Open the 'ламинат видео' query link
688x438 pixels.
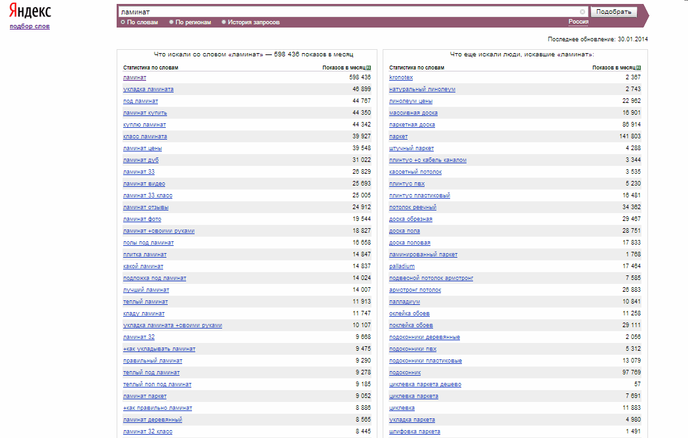pos(144,184)
